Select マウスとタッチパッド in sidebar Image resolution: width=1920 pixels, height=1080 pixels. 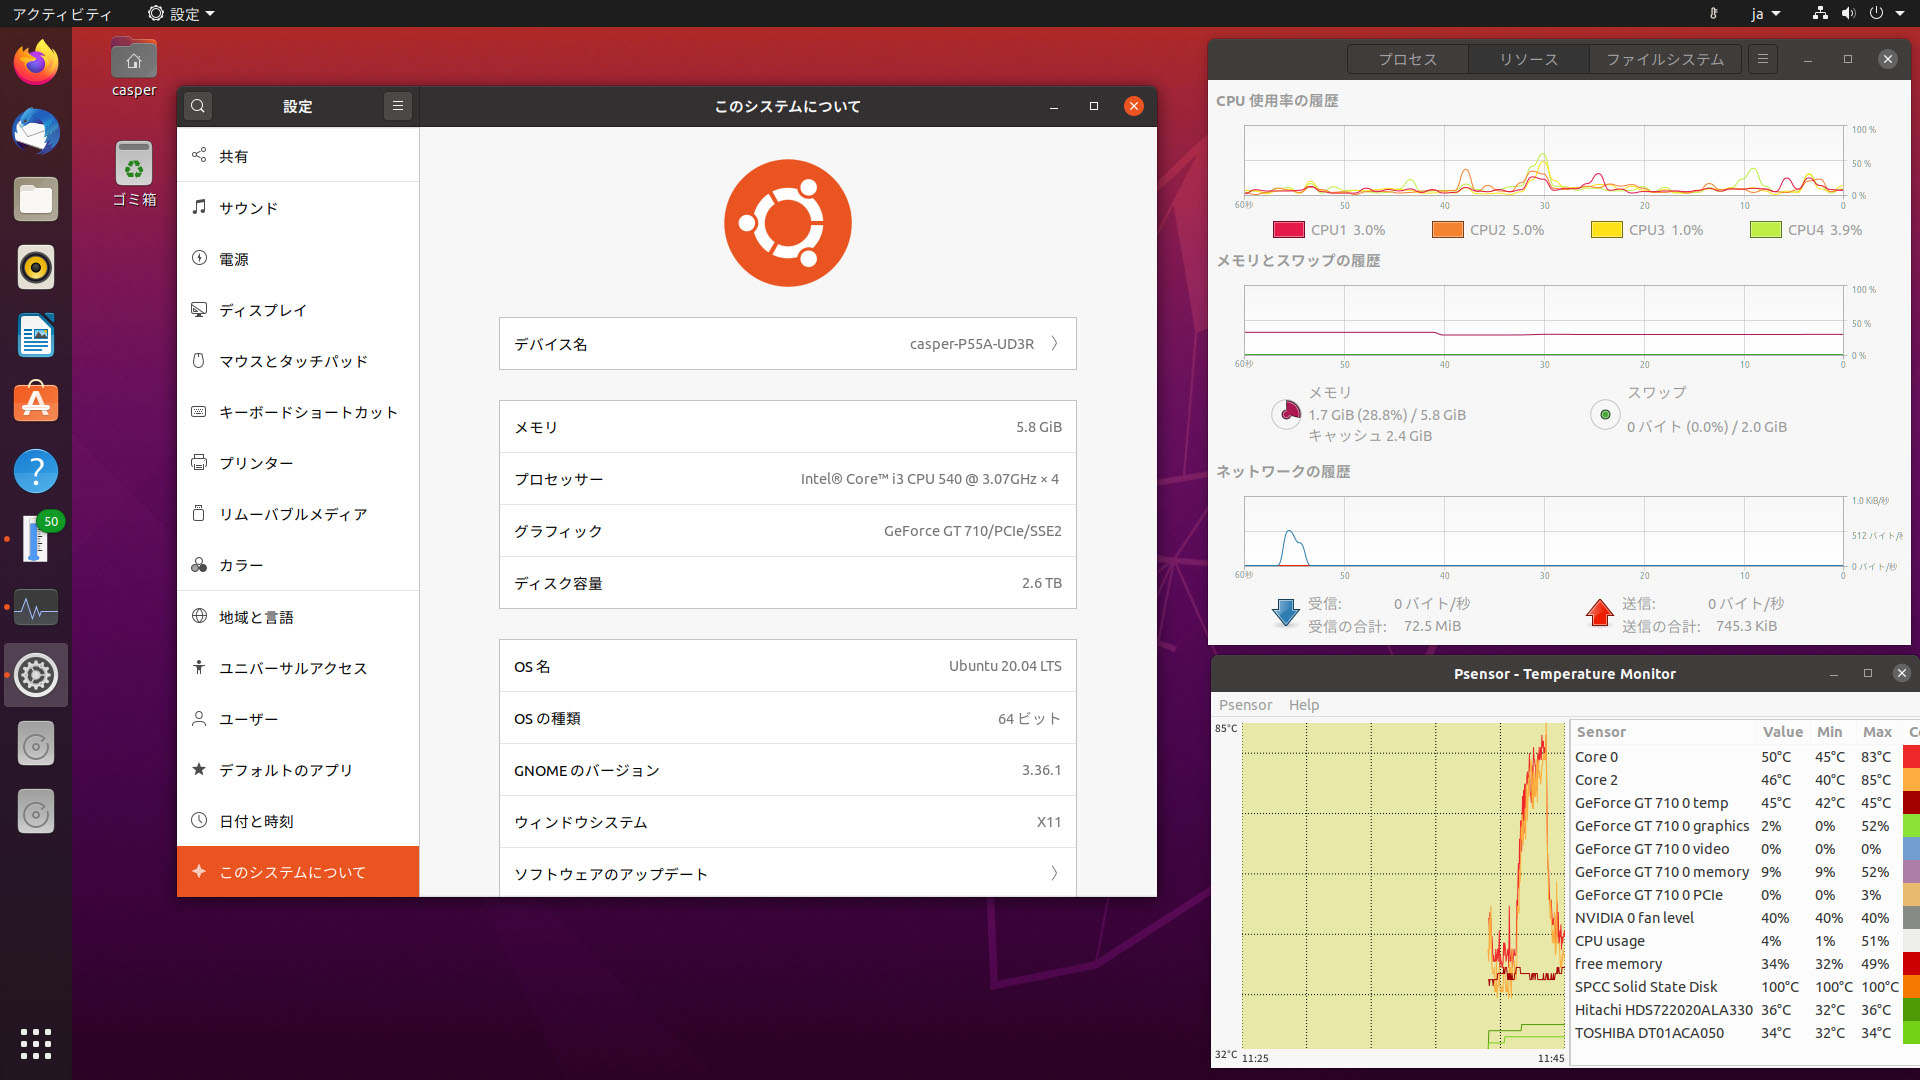pyautogui.click(x=298, y=360)
